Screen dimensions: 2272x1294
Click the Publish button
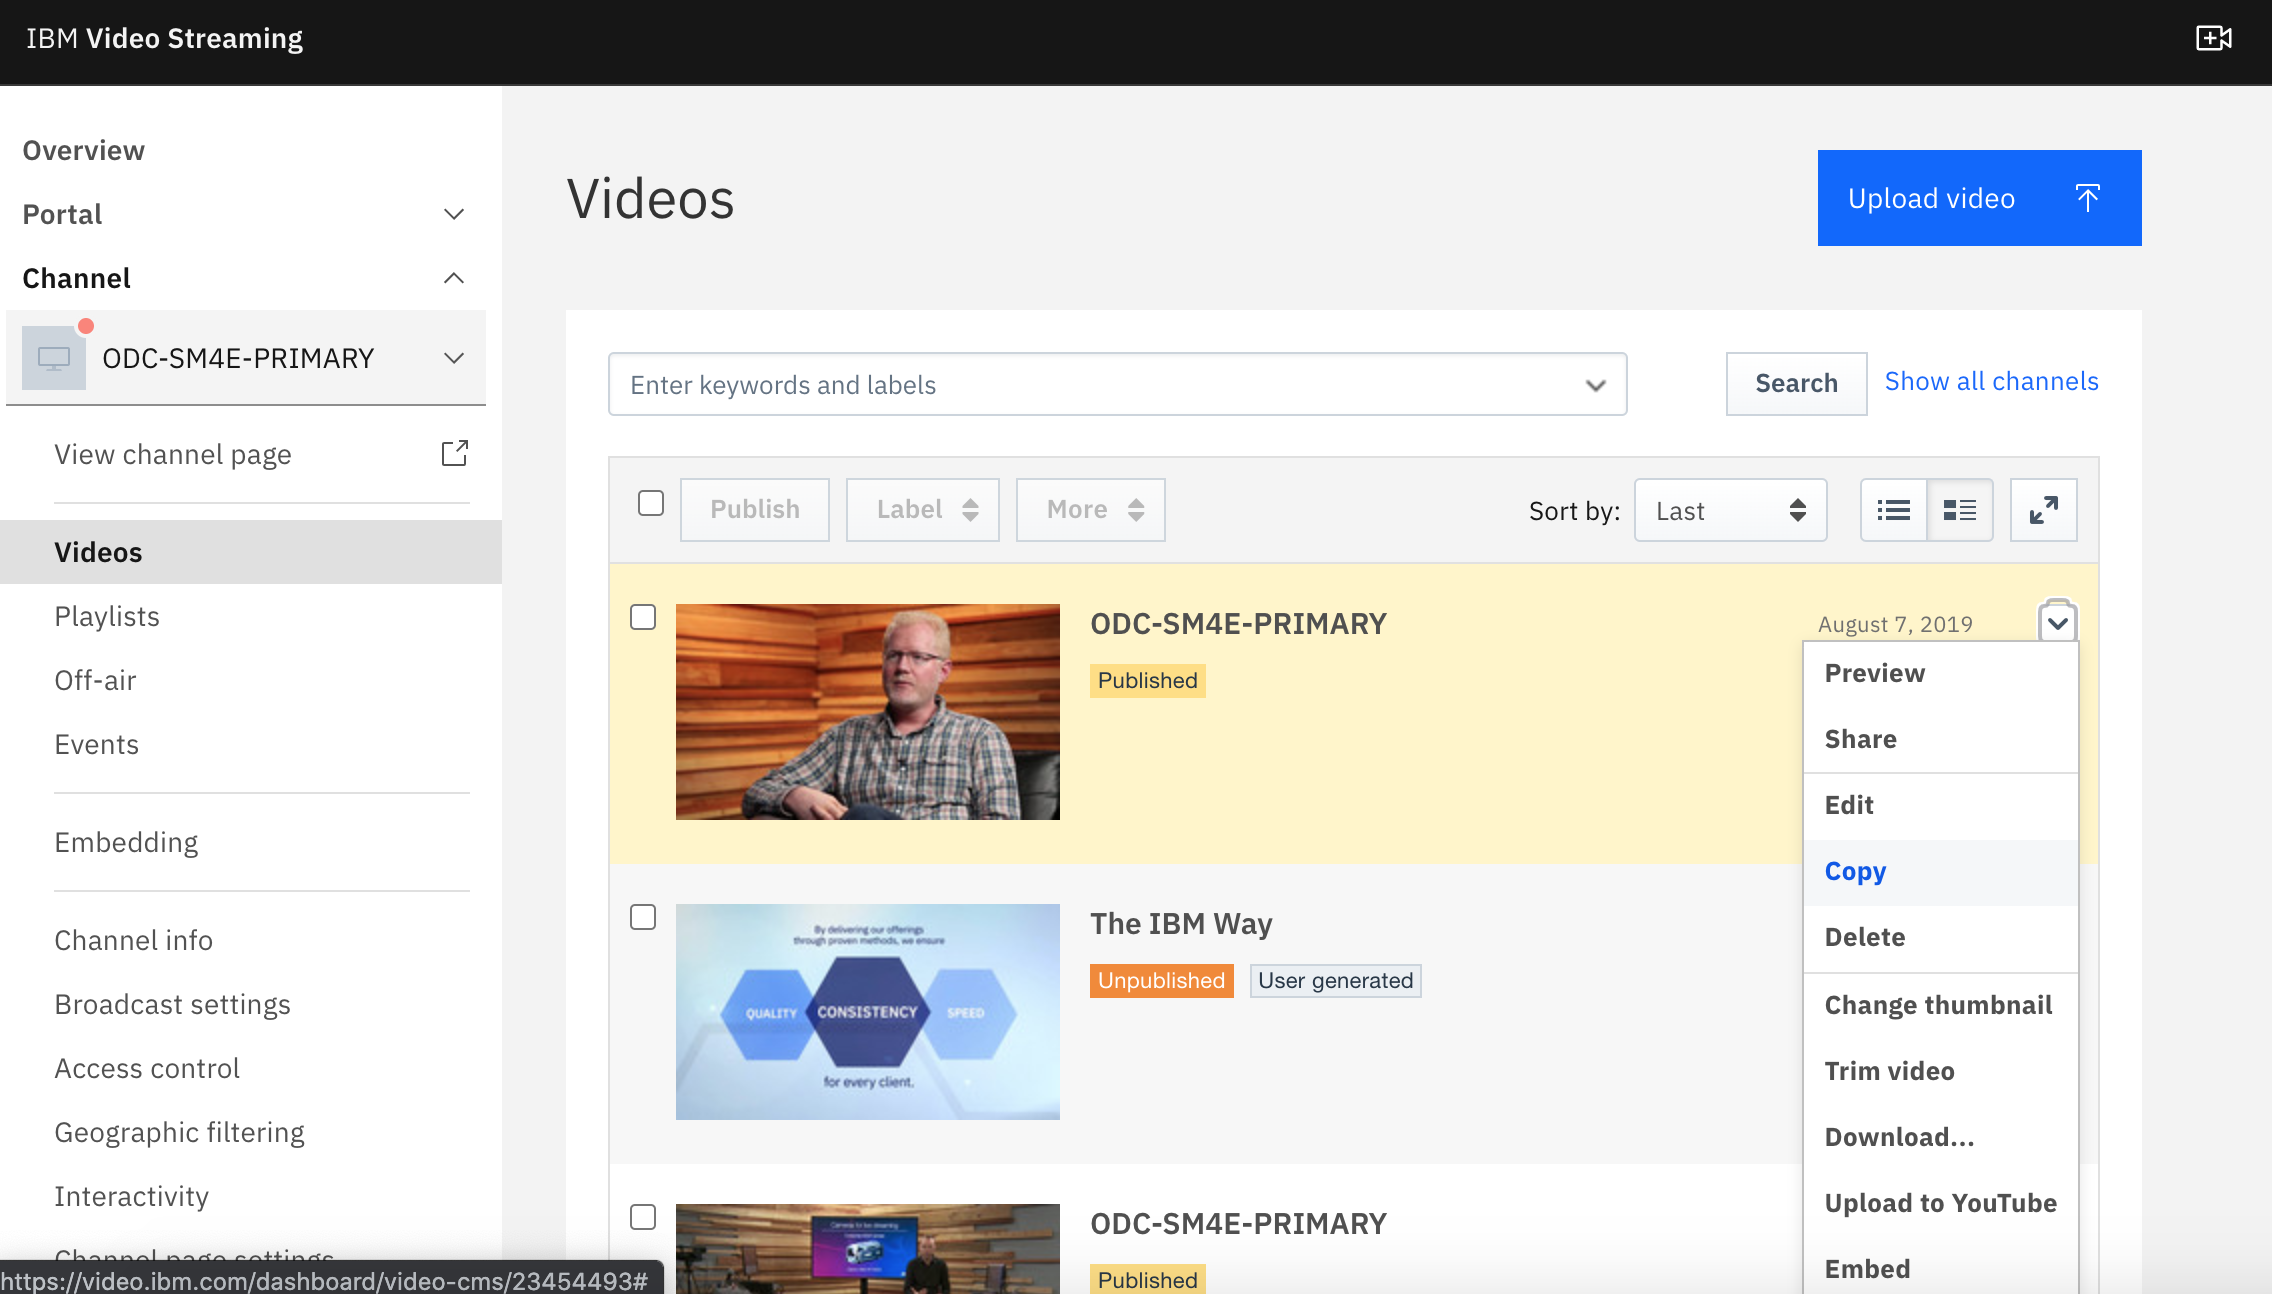(x=755, y=510)
